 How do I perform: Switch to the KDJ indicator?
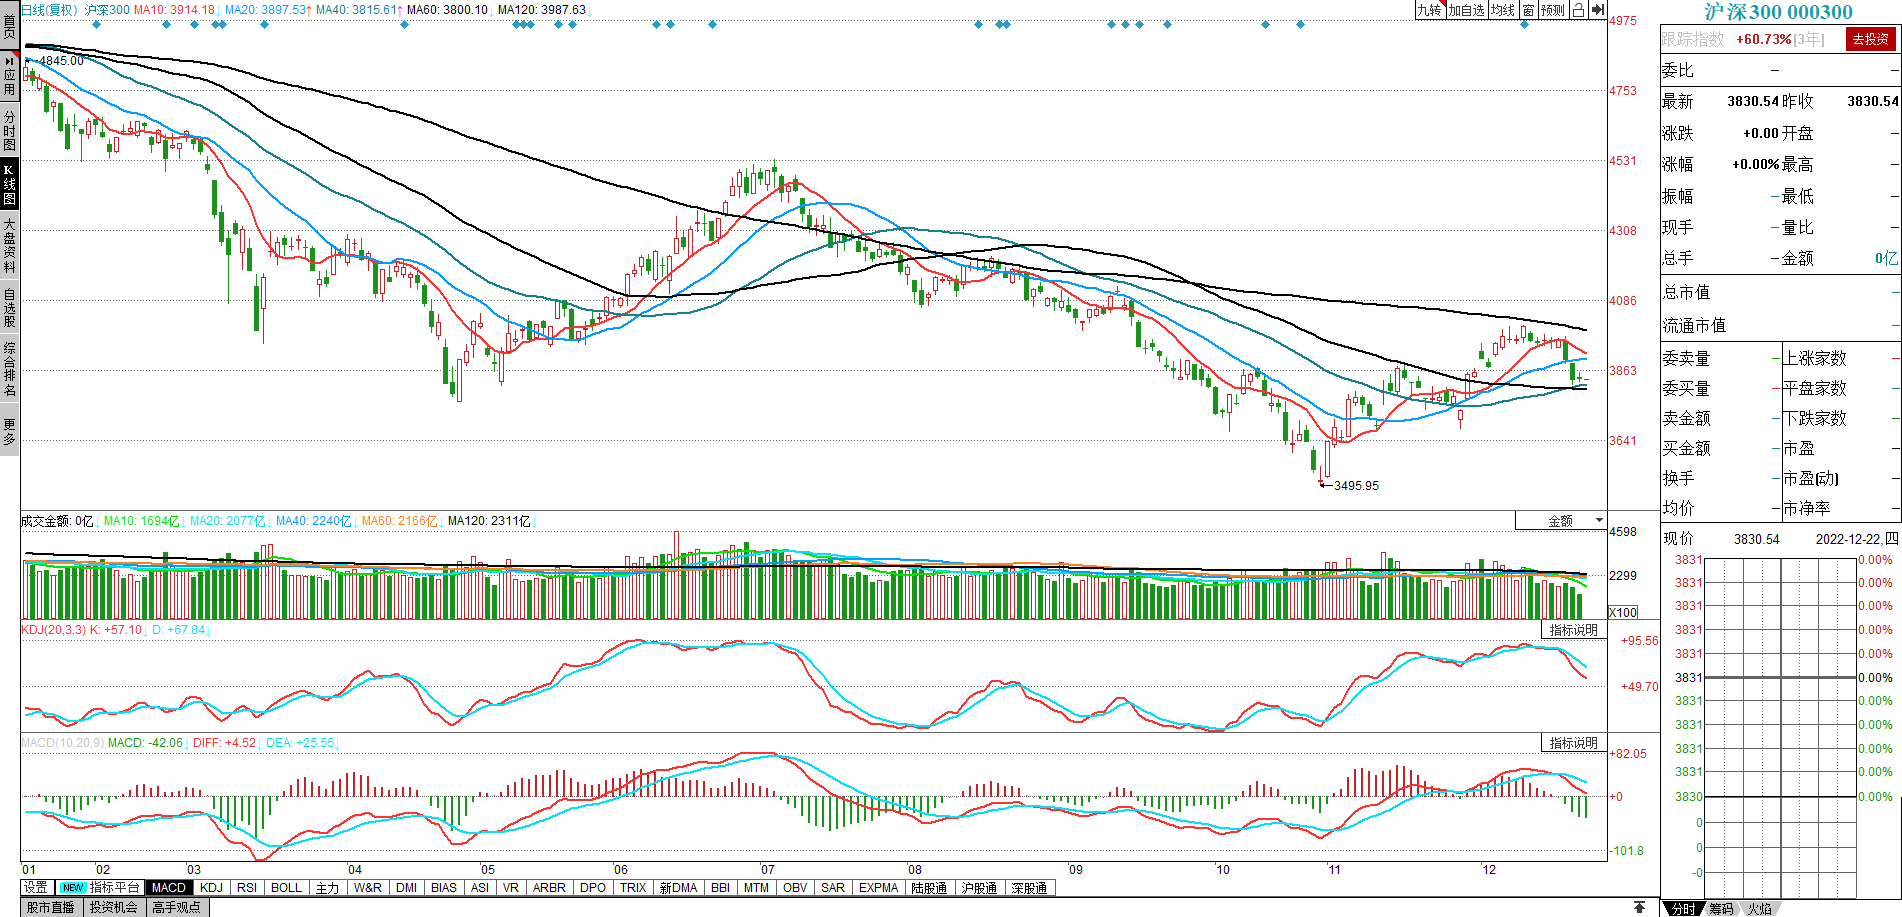pos(211,887)
